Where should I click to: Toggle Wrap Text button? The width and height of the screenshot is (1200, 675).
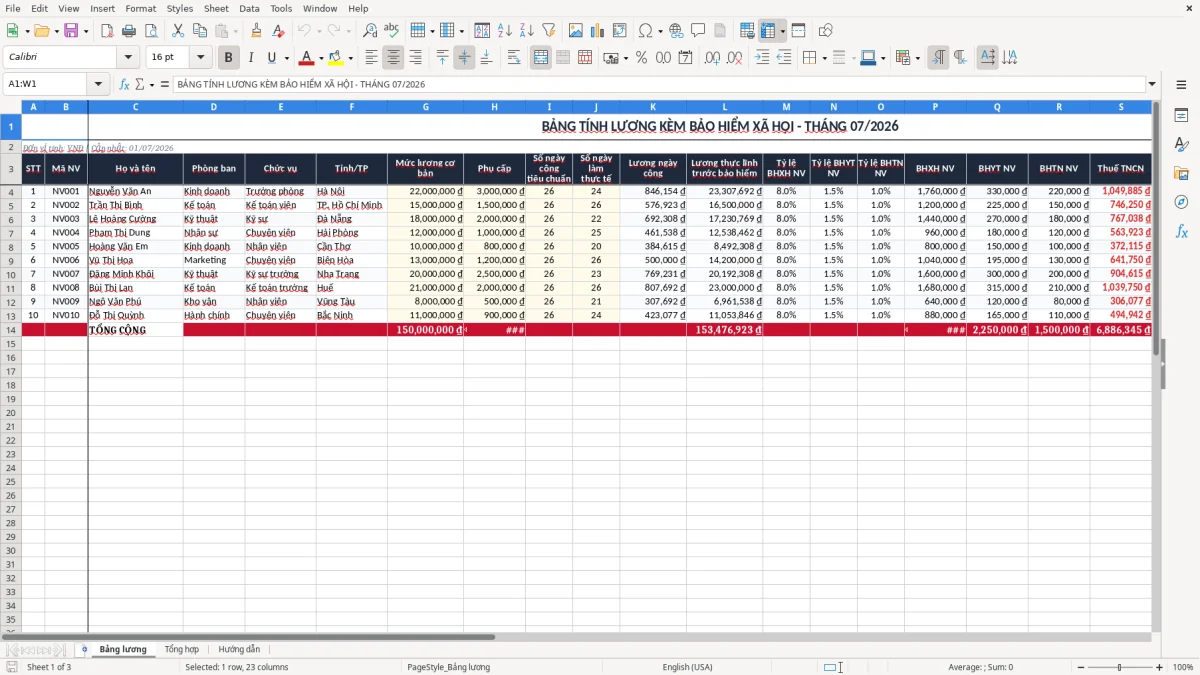(514, 58)
